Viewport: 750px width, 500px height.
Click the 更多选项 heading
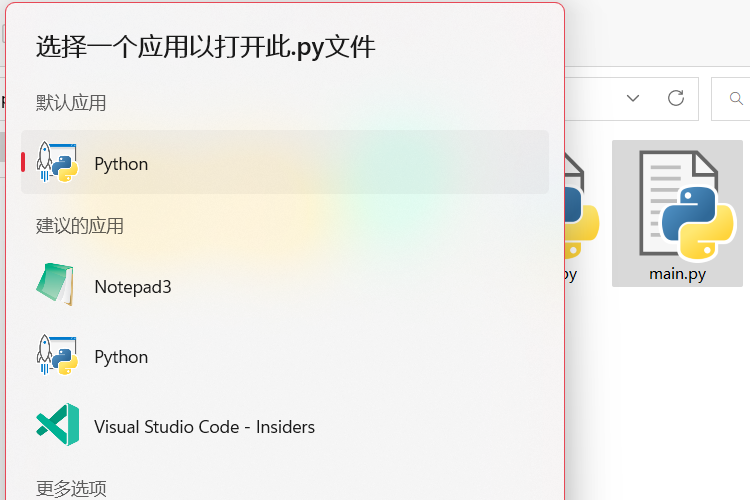pyautogui.click(x=71, y=489)
